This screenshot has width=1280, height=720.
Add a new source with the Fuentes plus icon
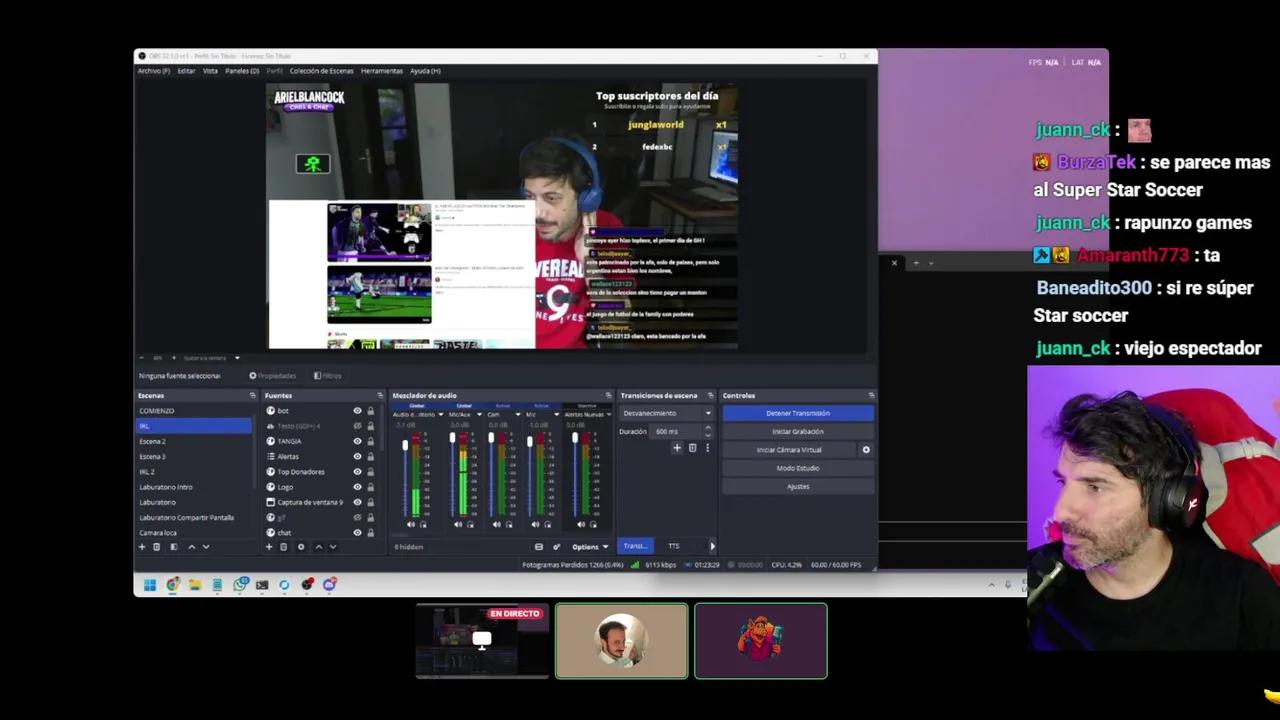(268, 547)
